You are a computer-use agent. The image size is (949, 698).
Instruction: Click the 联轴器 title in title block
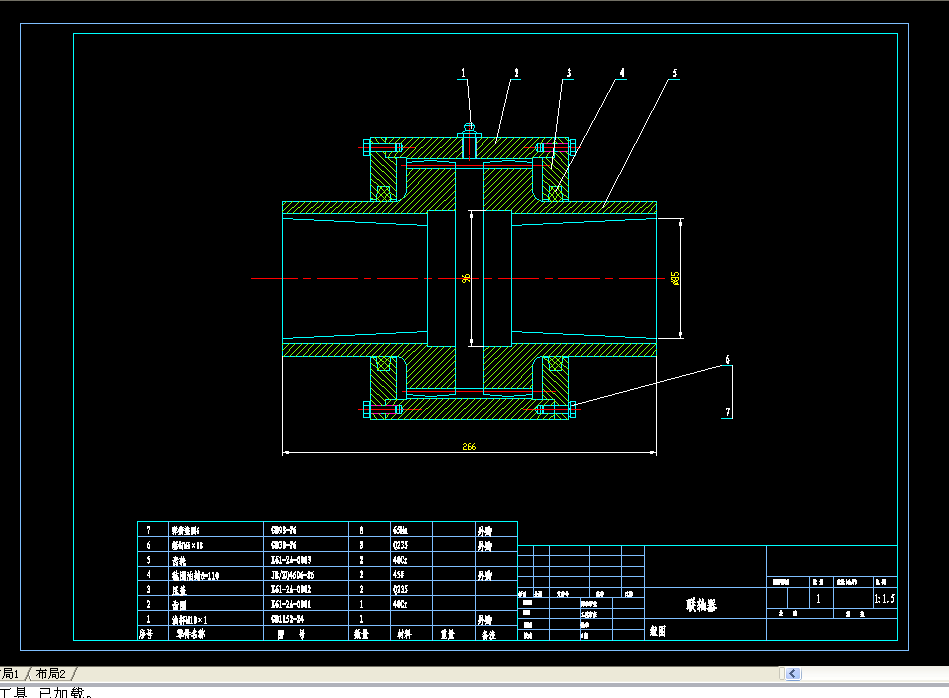click(701, 604)
